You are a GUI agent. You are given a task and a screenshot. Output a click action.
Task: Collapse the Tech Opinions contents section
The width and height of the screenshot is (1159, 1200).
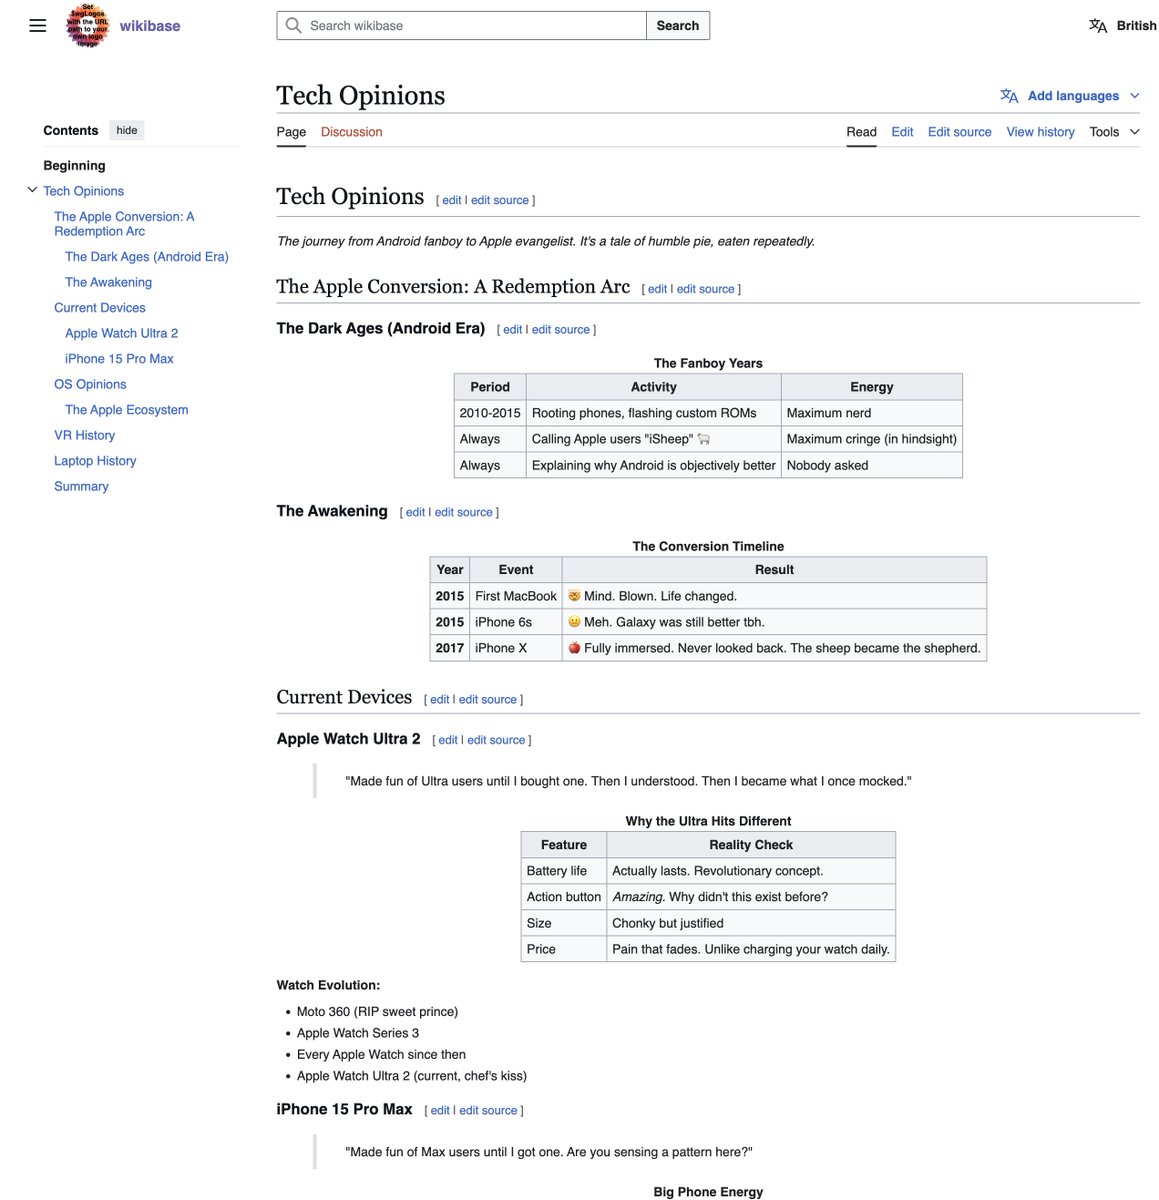[x=32, y=190]
